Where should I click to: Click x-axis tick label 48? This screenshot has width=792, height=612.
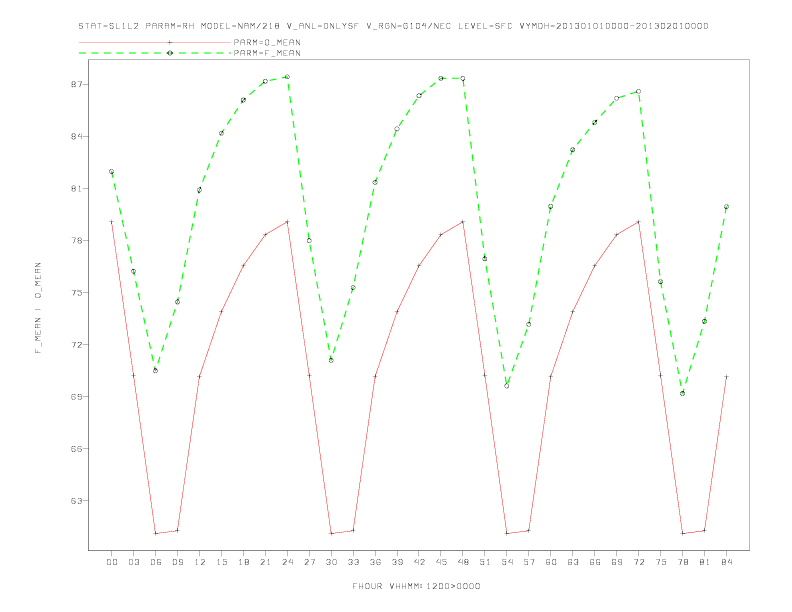click(x=463, y=562)
